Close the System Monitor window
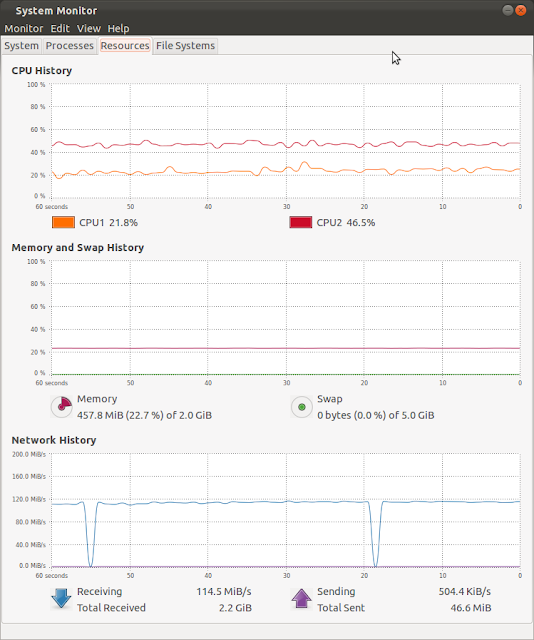534x640 pixels. coord(521,10)
